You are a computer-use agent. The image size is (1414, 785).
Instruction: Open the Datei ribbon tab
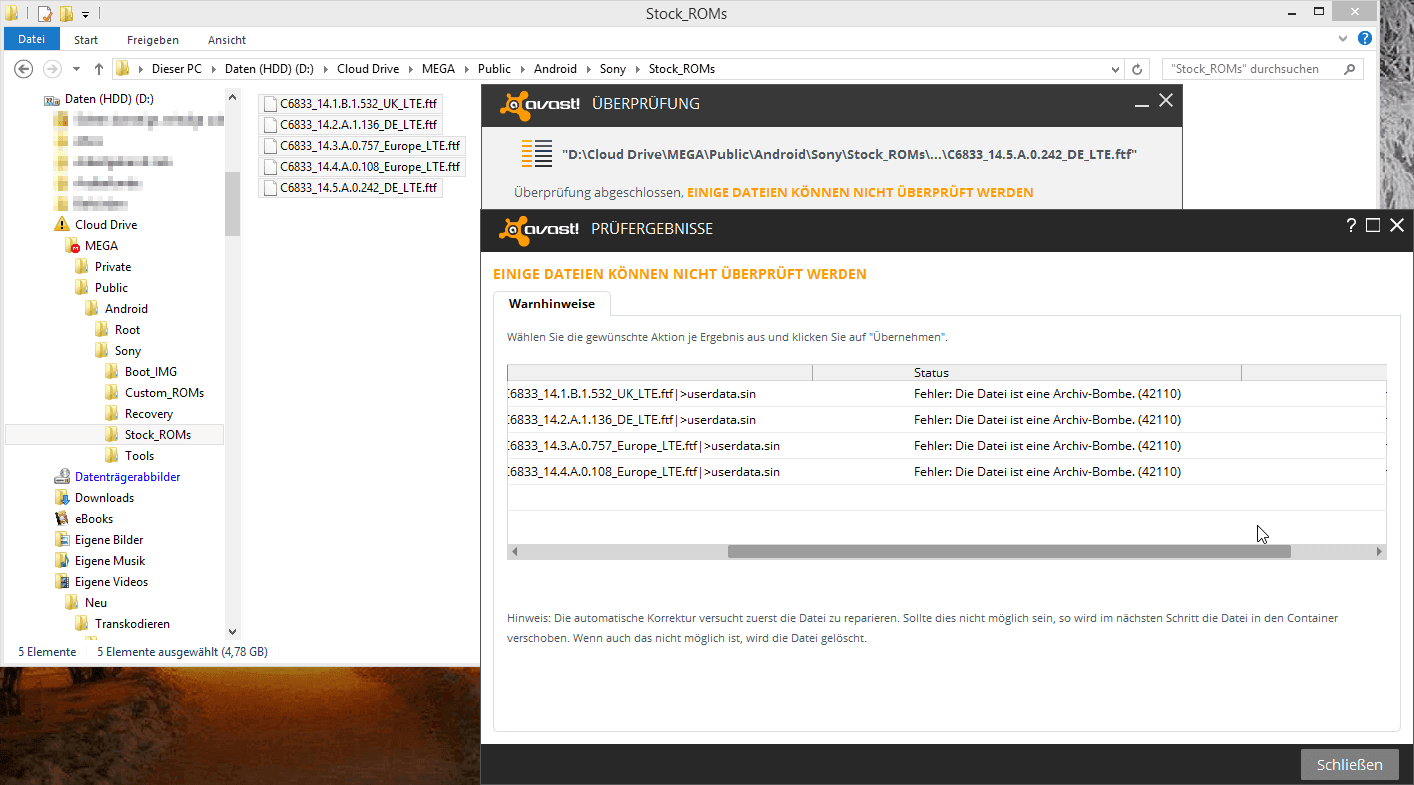pyautogui.click(x=32, y=40)
